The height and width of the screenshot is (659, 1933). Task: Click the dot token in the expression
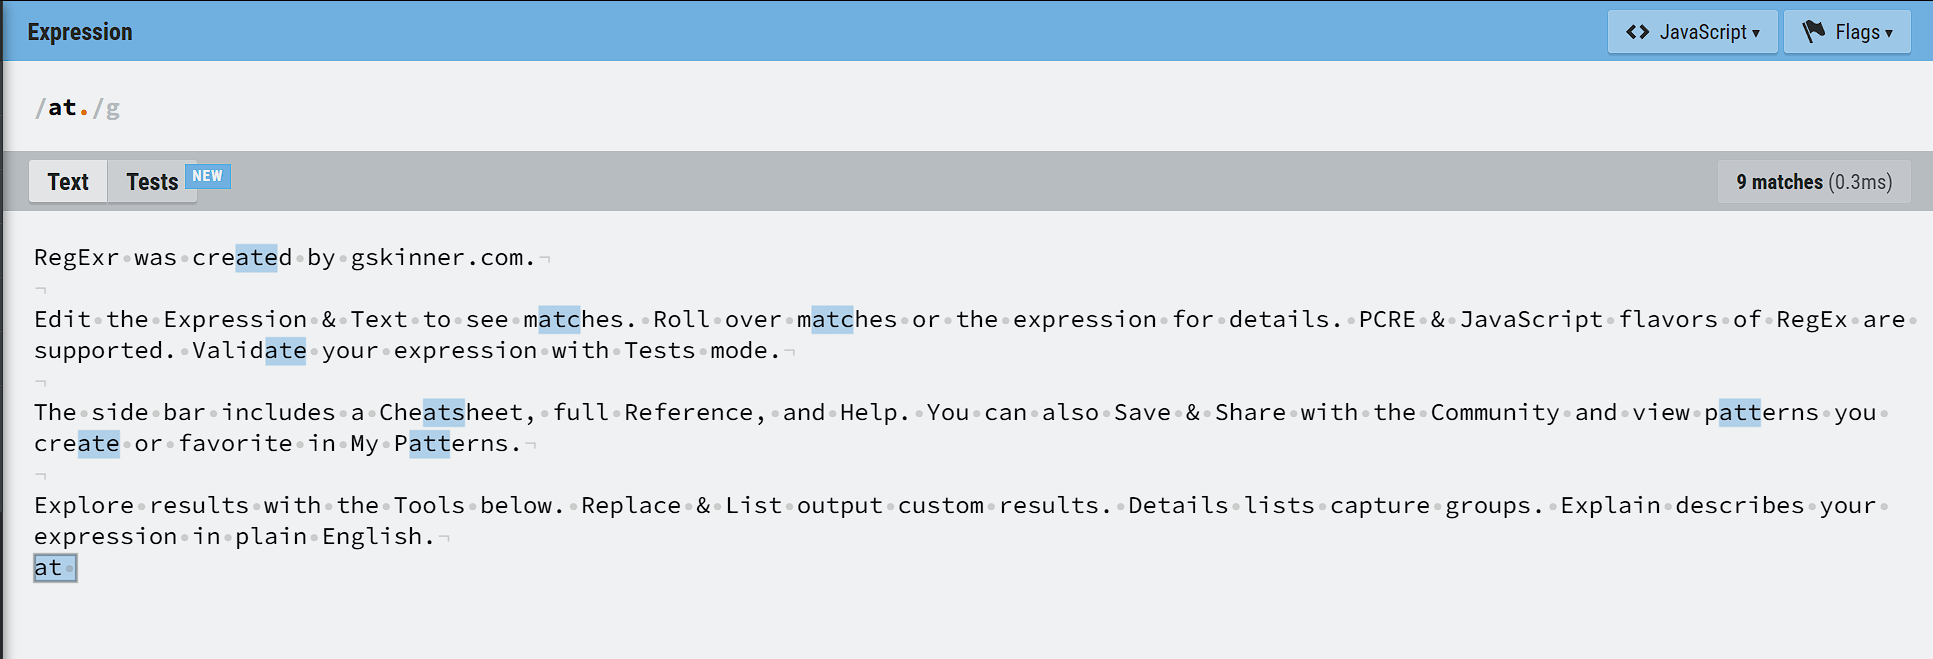click(84, 108)
